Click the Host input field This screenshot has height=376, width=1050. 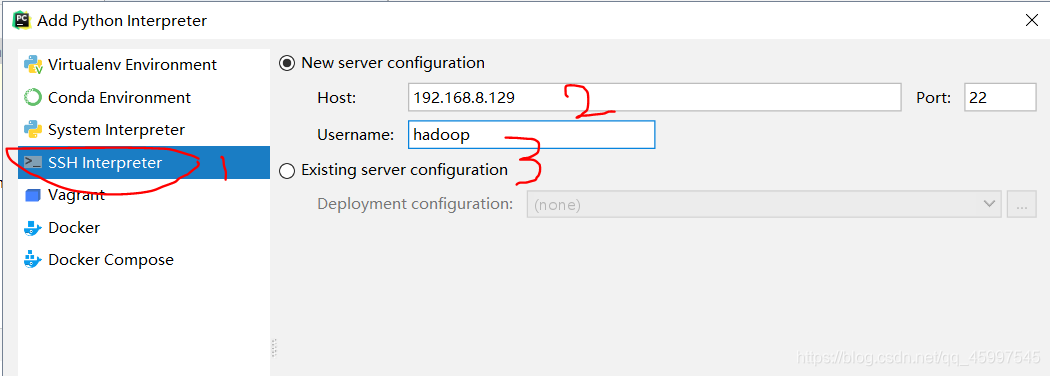coord(654,97)
